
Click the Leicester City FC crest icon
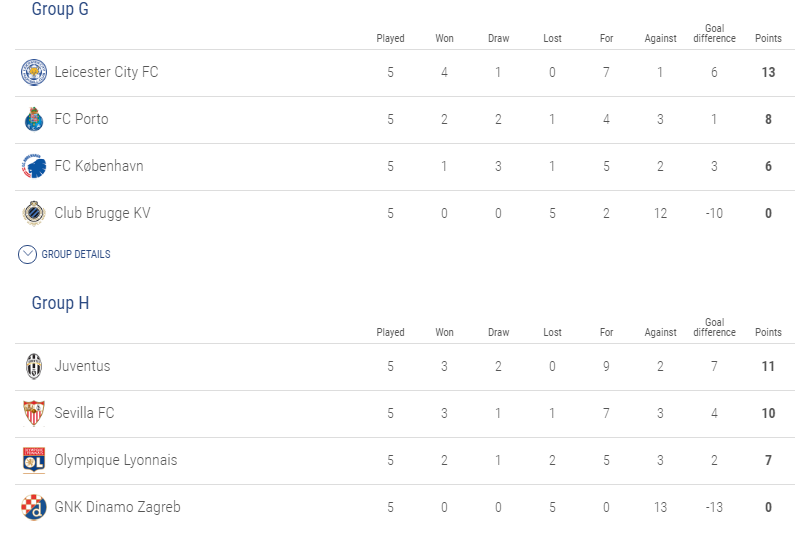click(34, 72)
